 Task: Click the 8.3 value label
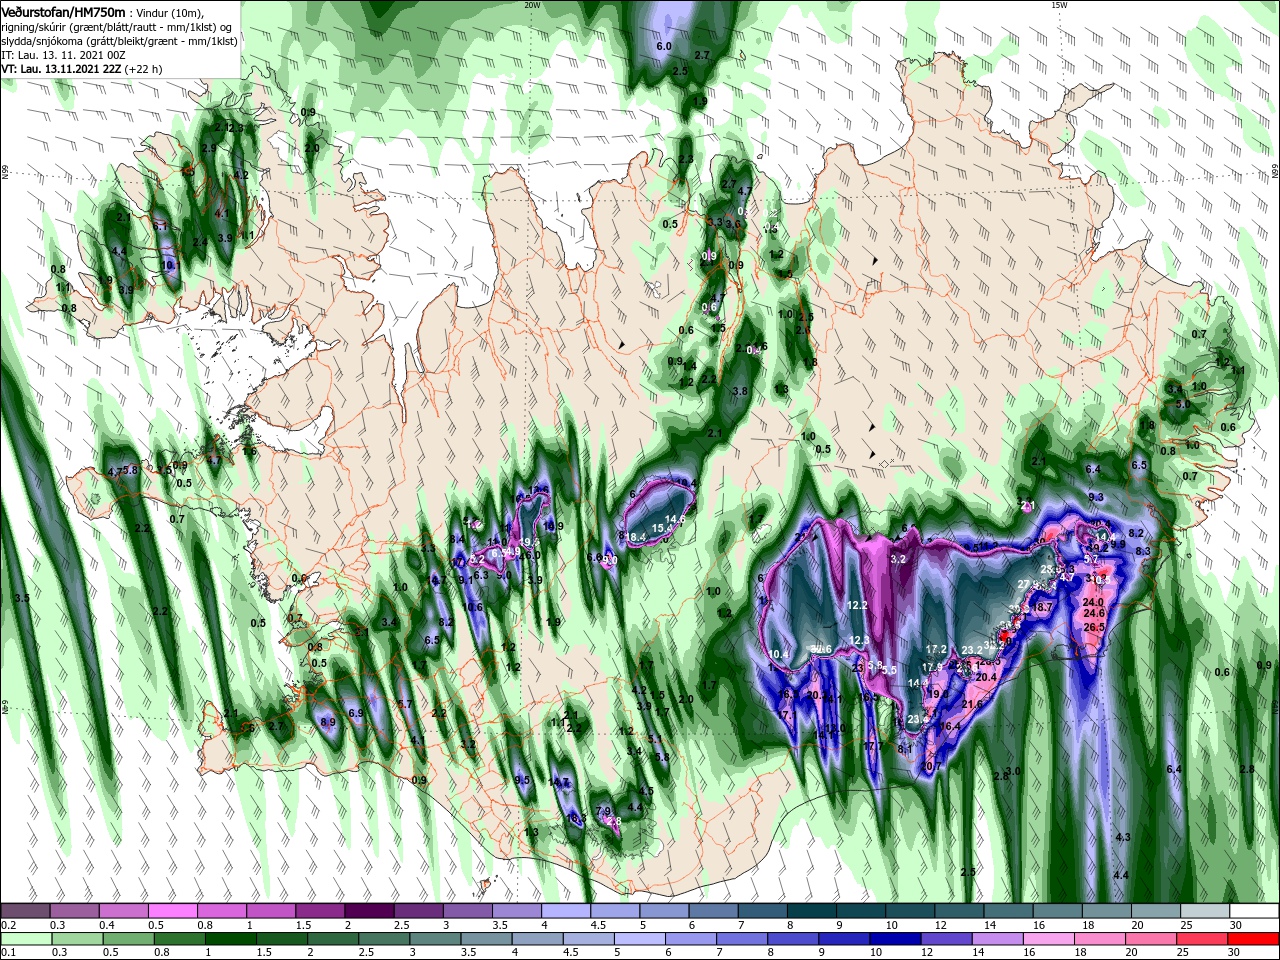click(1143, 551)
